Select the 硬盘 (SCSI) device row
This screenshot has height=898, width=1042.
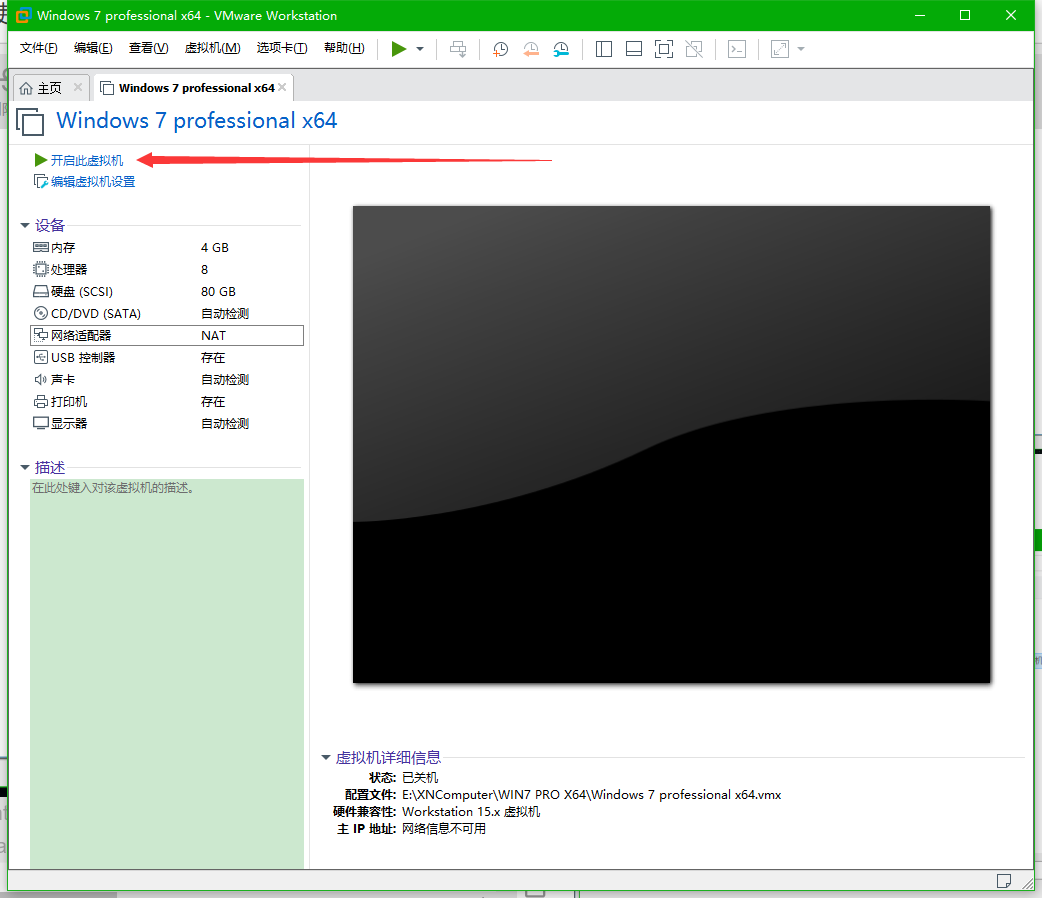tap(167, 291)
